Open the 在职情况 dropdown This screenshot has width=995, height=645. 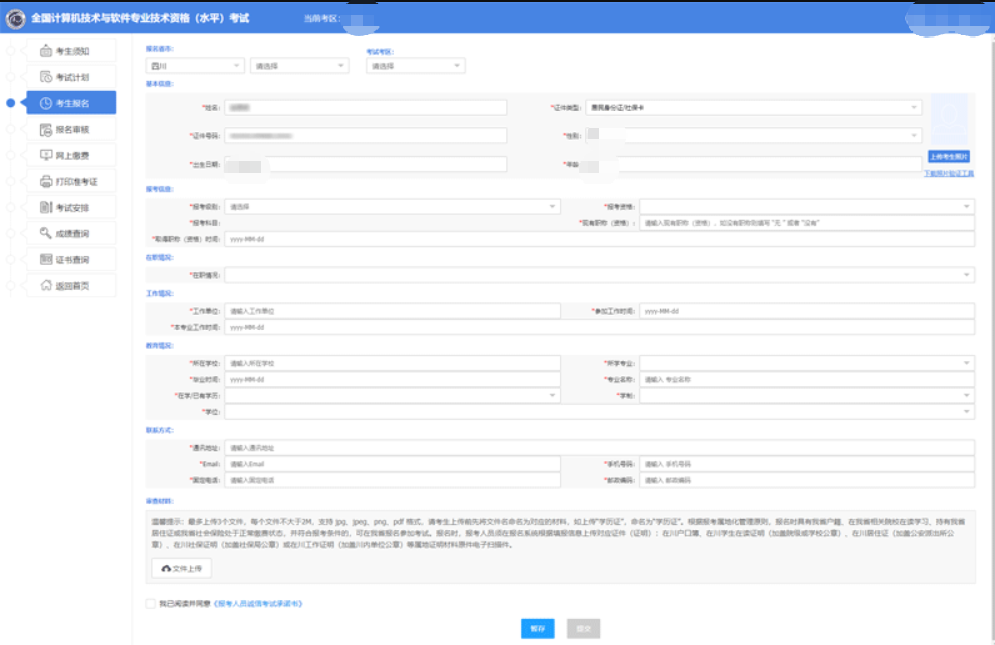598,274
